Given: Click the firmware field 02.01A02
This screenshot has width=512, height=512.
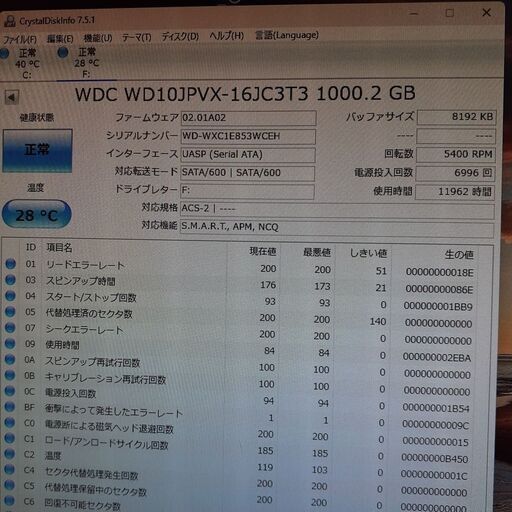Looking at the screenshot, I should pos(248,118).
